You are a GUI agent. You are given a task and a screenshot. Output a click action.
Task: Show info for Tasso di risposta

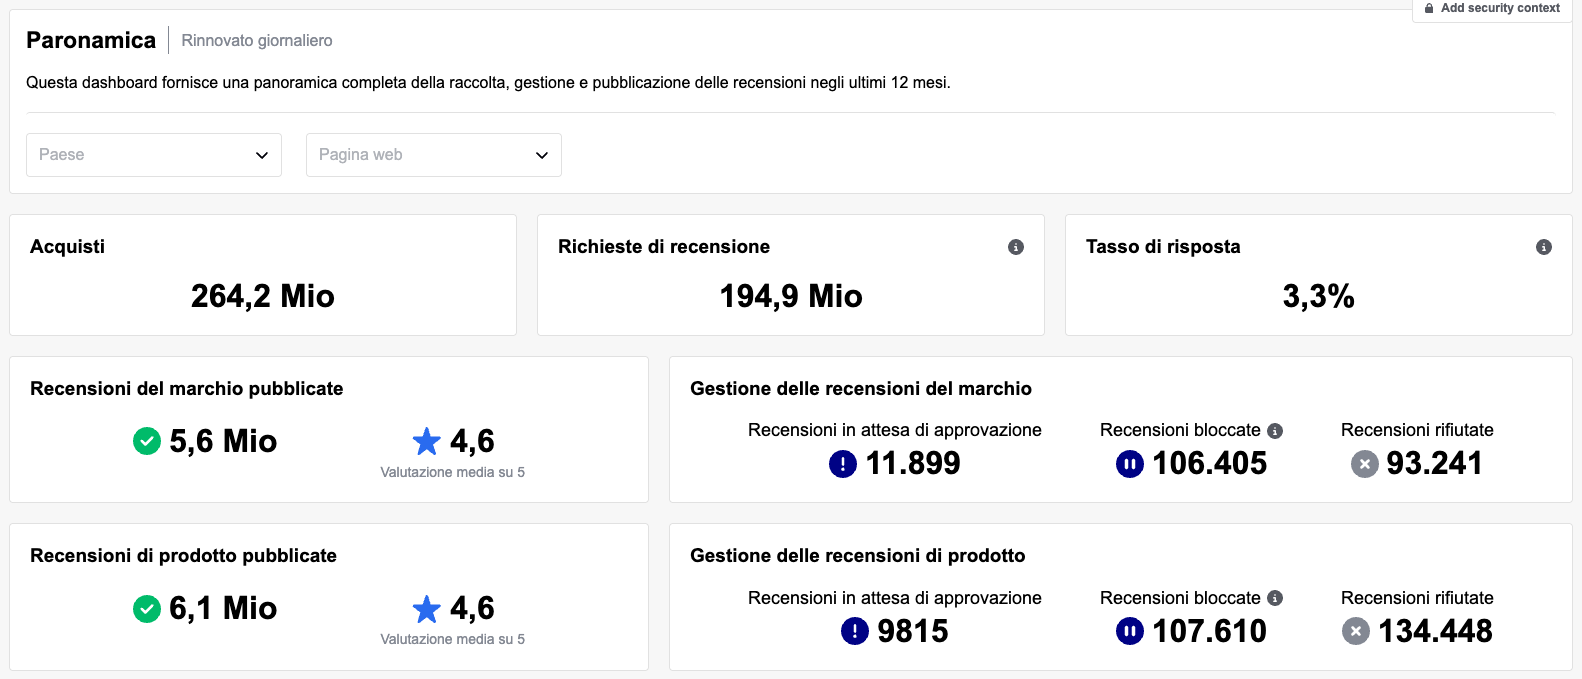(1544, 247)
